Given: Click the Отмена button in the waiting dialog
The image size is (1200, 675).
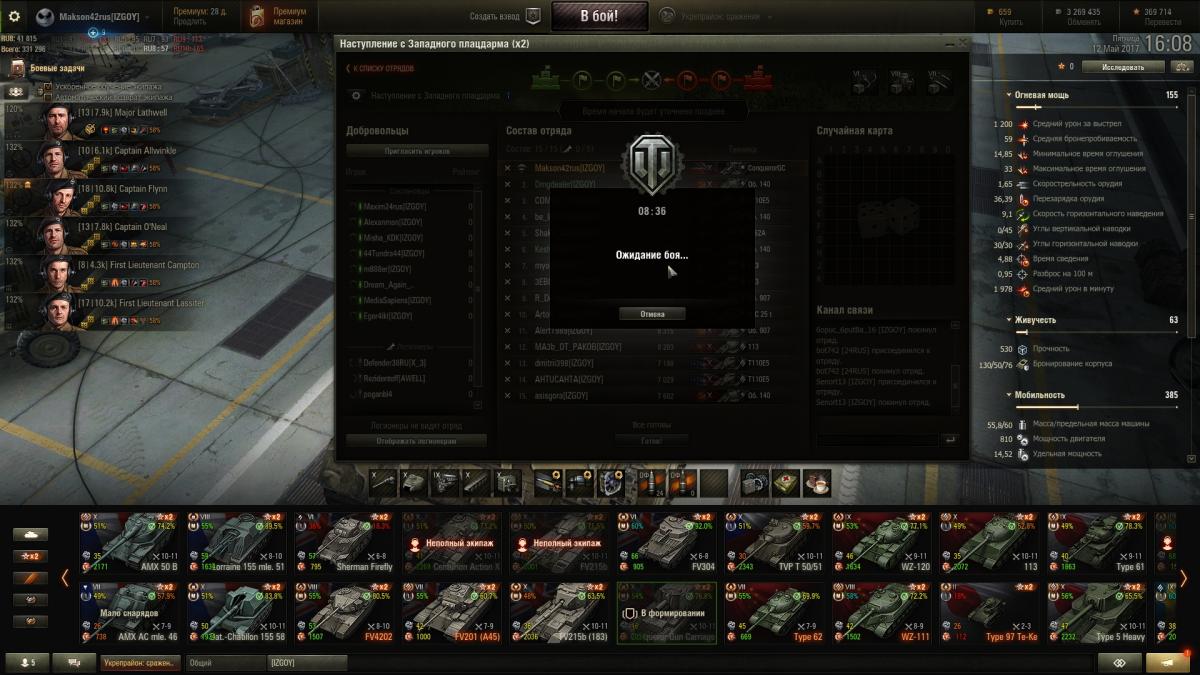Looking at the screenshot, I should (650, 314).
